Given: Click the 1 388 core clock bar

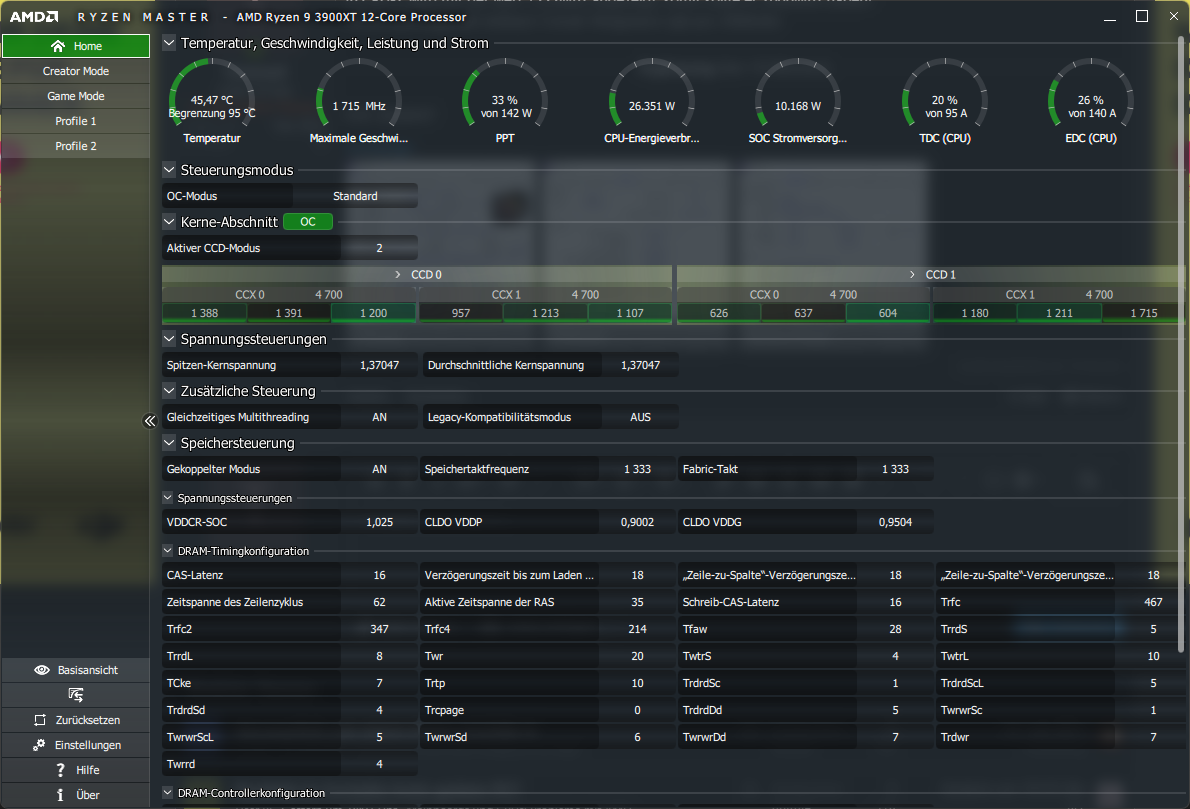Looking at the screenshot, I should 204,313.
